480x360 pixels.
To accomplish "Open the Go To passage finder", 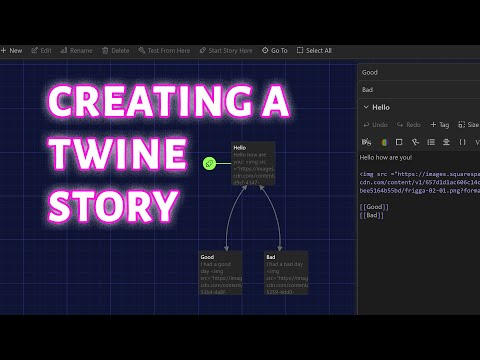I will coord(274,51).
